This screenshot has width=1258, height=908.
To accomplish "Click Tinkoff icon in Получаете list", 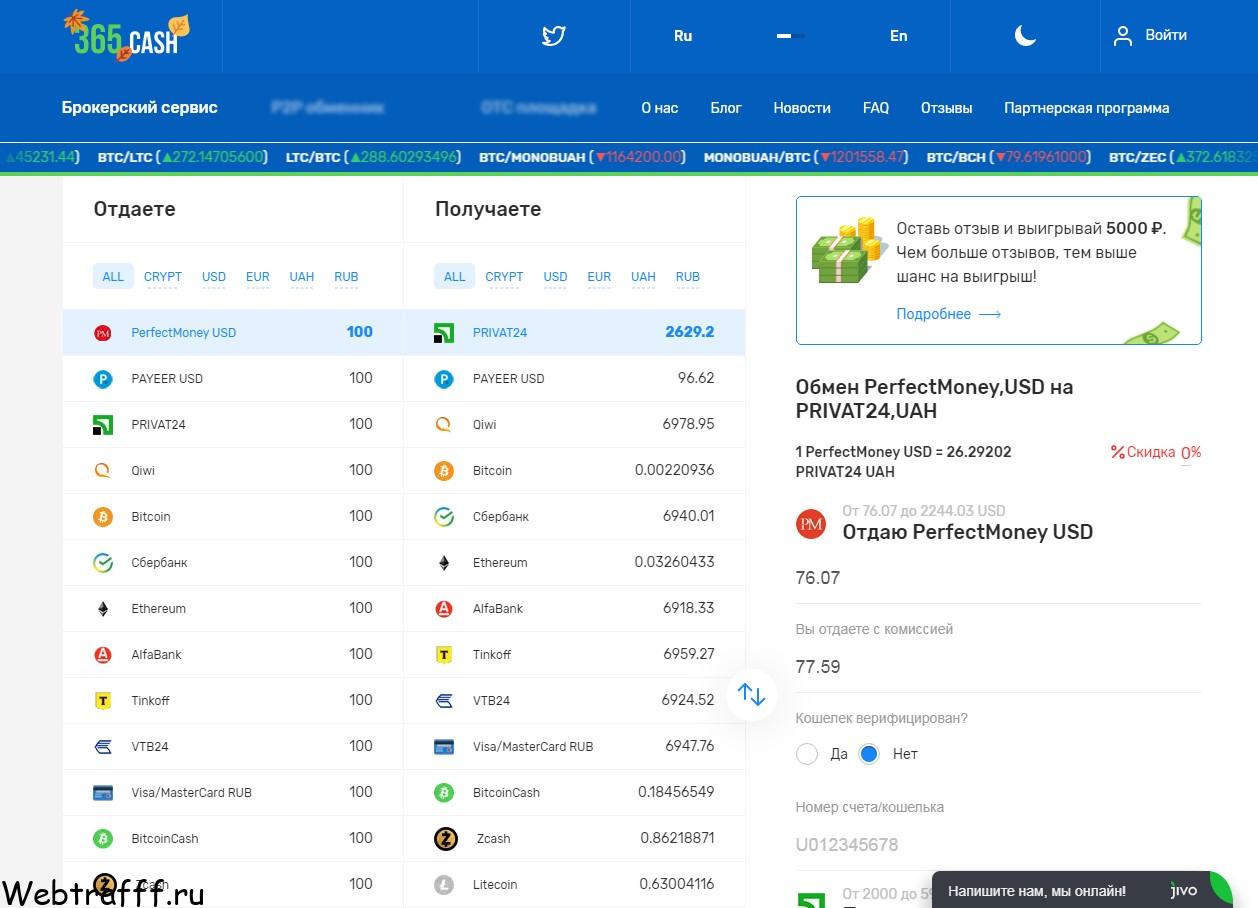I will [444, 655].
